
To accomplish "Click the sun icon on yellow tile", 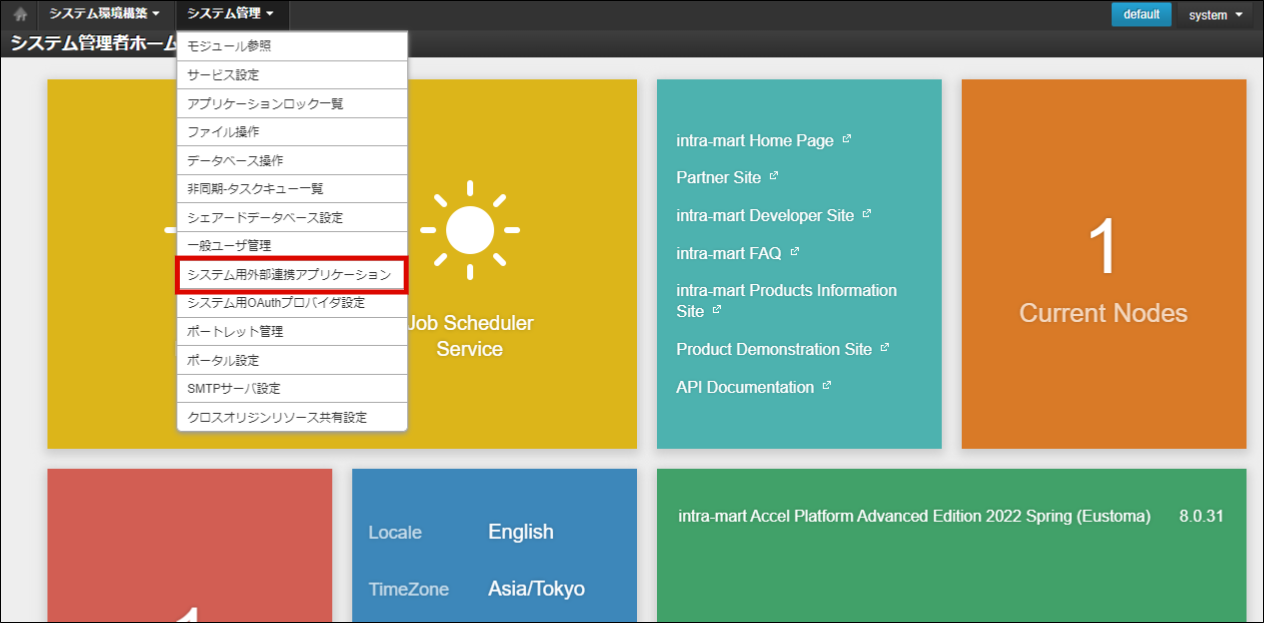I will pos(469,230).
